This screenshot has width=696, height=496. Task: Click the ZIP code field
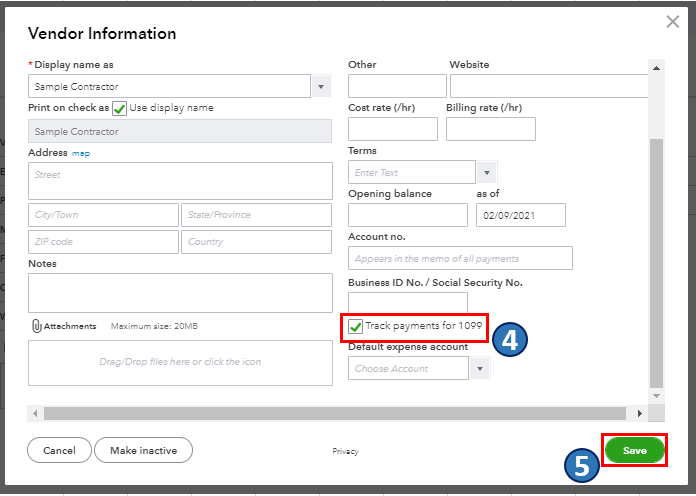pos(103,242)
